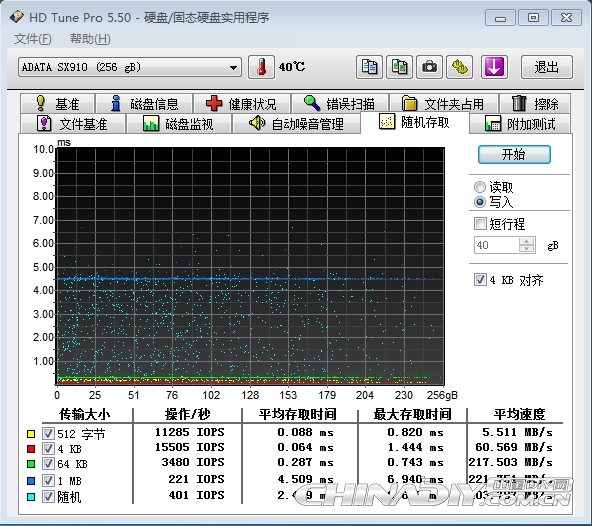This screenshot has height=526, width=592.
Task: Click the 217.503 MB/s average speed
Action: point(510,462)
